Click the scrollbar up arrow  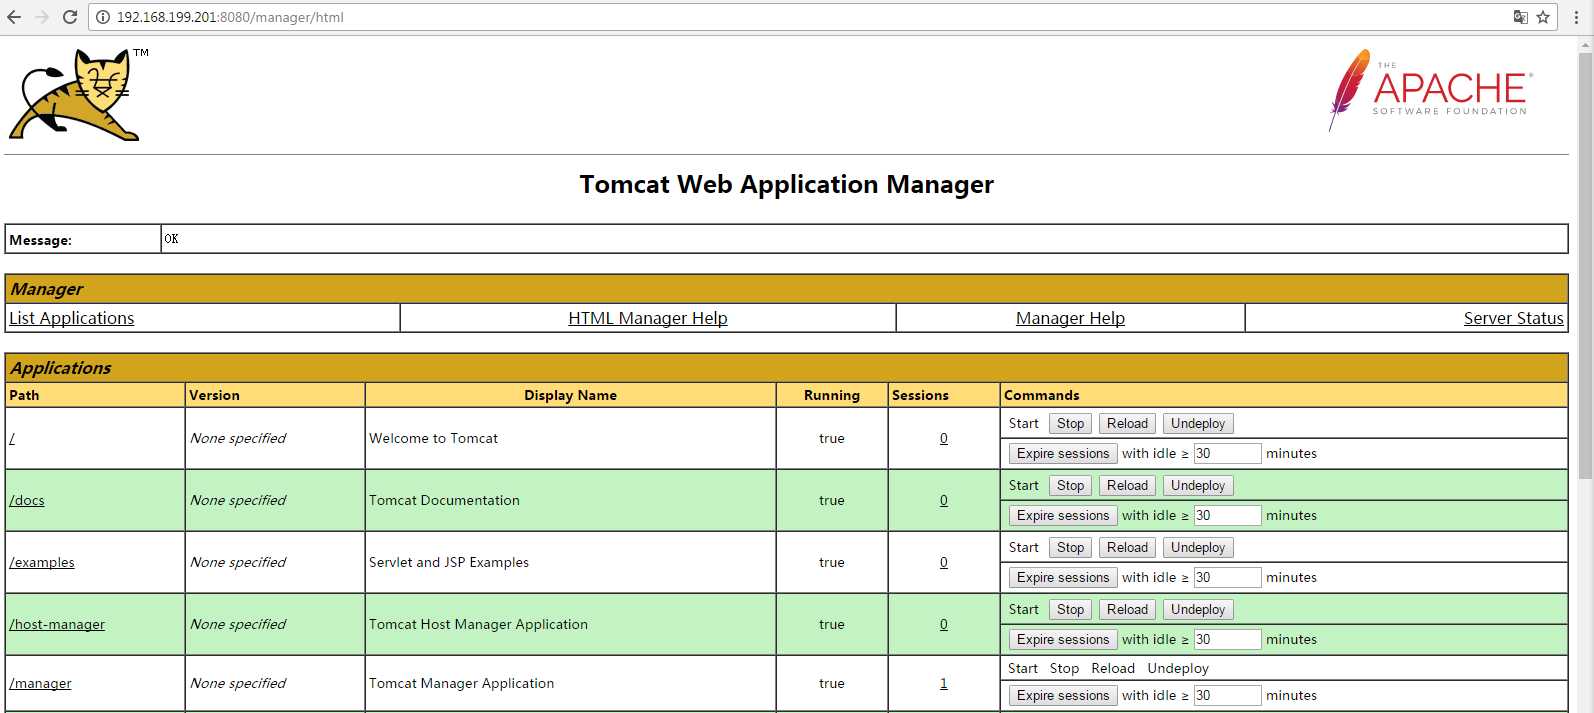pyautogui.click(x=1585, y=44)
